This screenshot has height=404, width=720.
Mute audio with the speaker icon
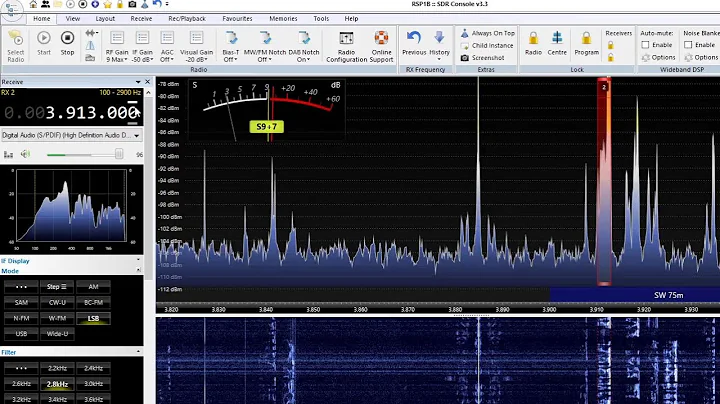tap(25, 154)
